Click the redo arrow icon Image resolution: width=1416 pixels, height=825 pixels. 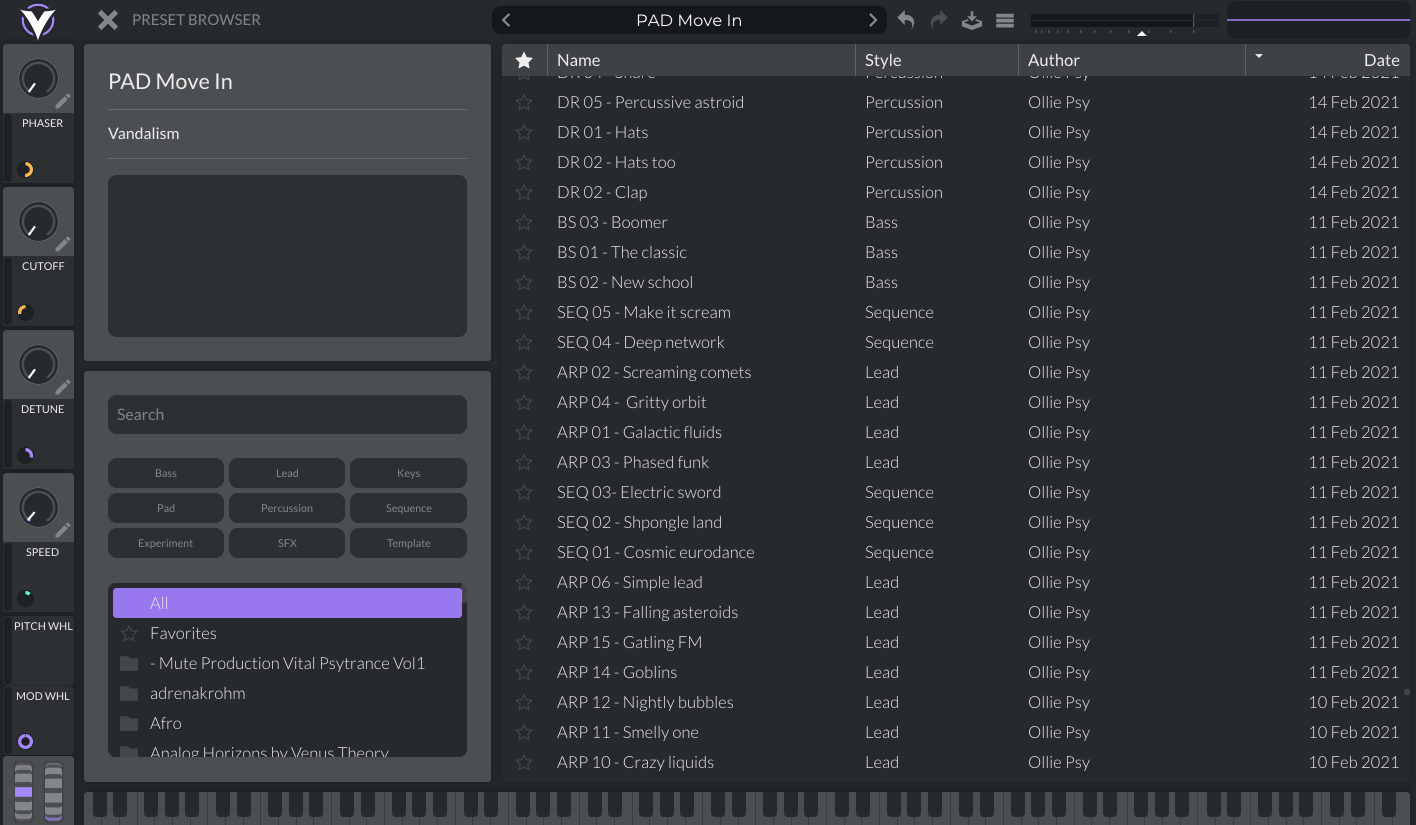938,19
